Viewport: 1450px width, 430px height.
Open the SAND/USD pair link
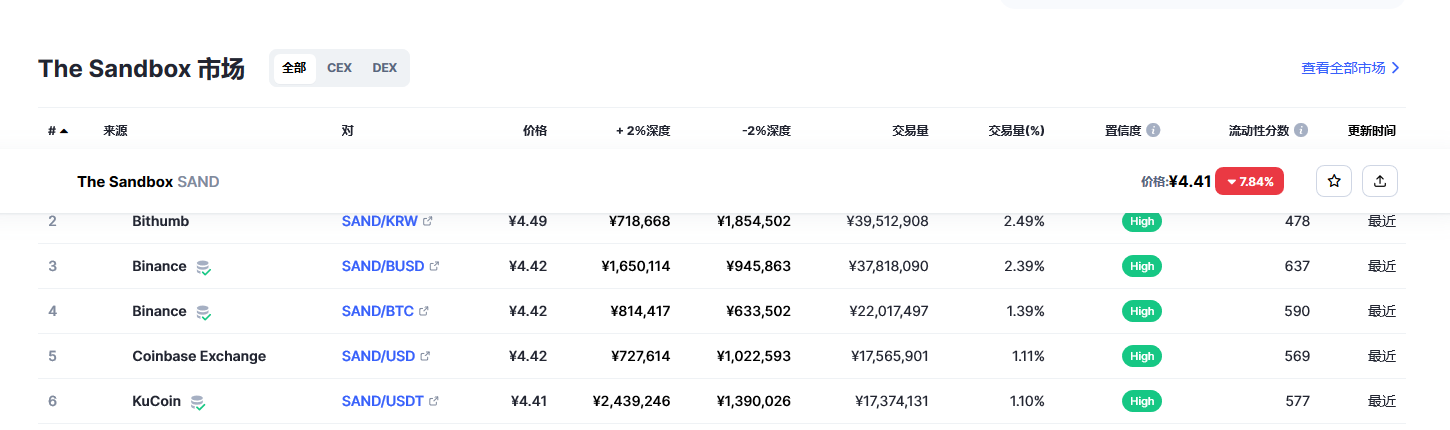[x=379, y=356]
